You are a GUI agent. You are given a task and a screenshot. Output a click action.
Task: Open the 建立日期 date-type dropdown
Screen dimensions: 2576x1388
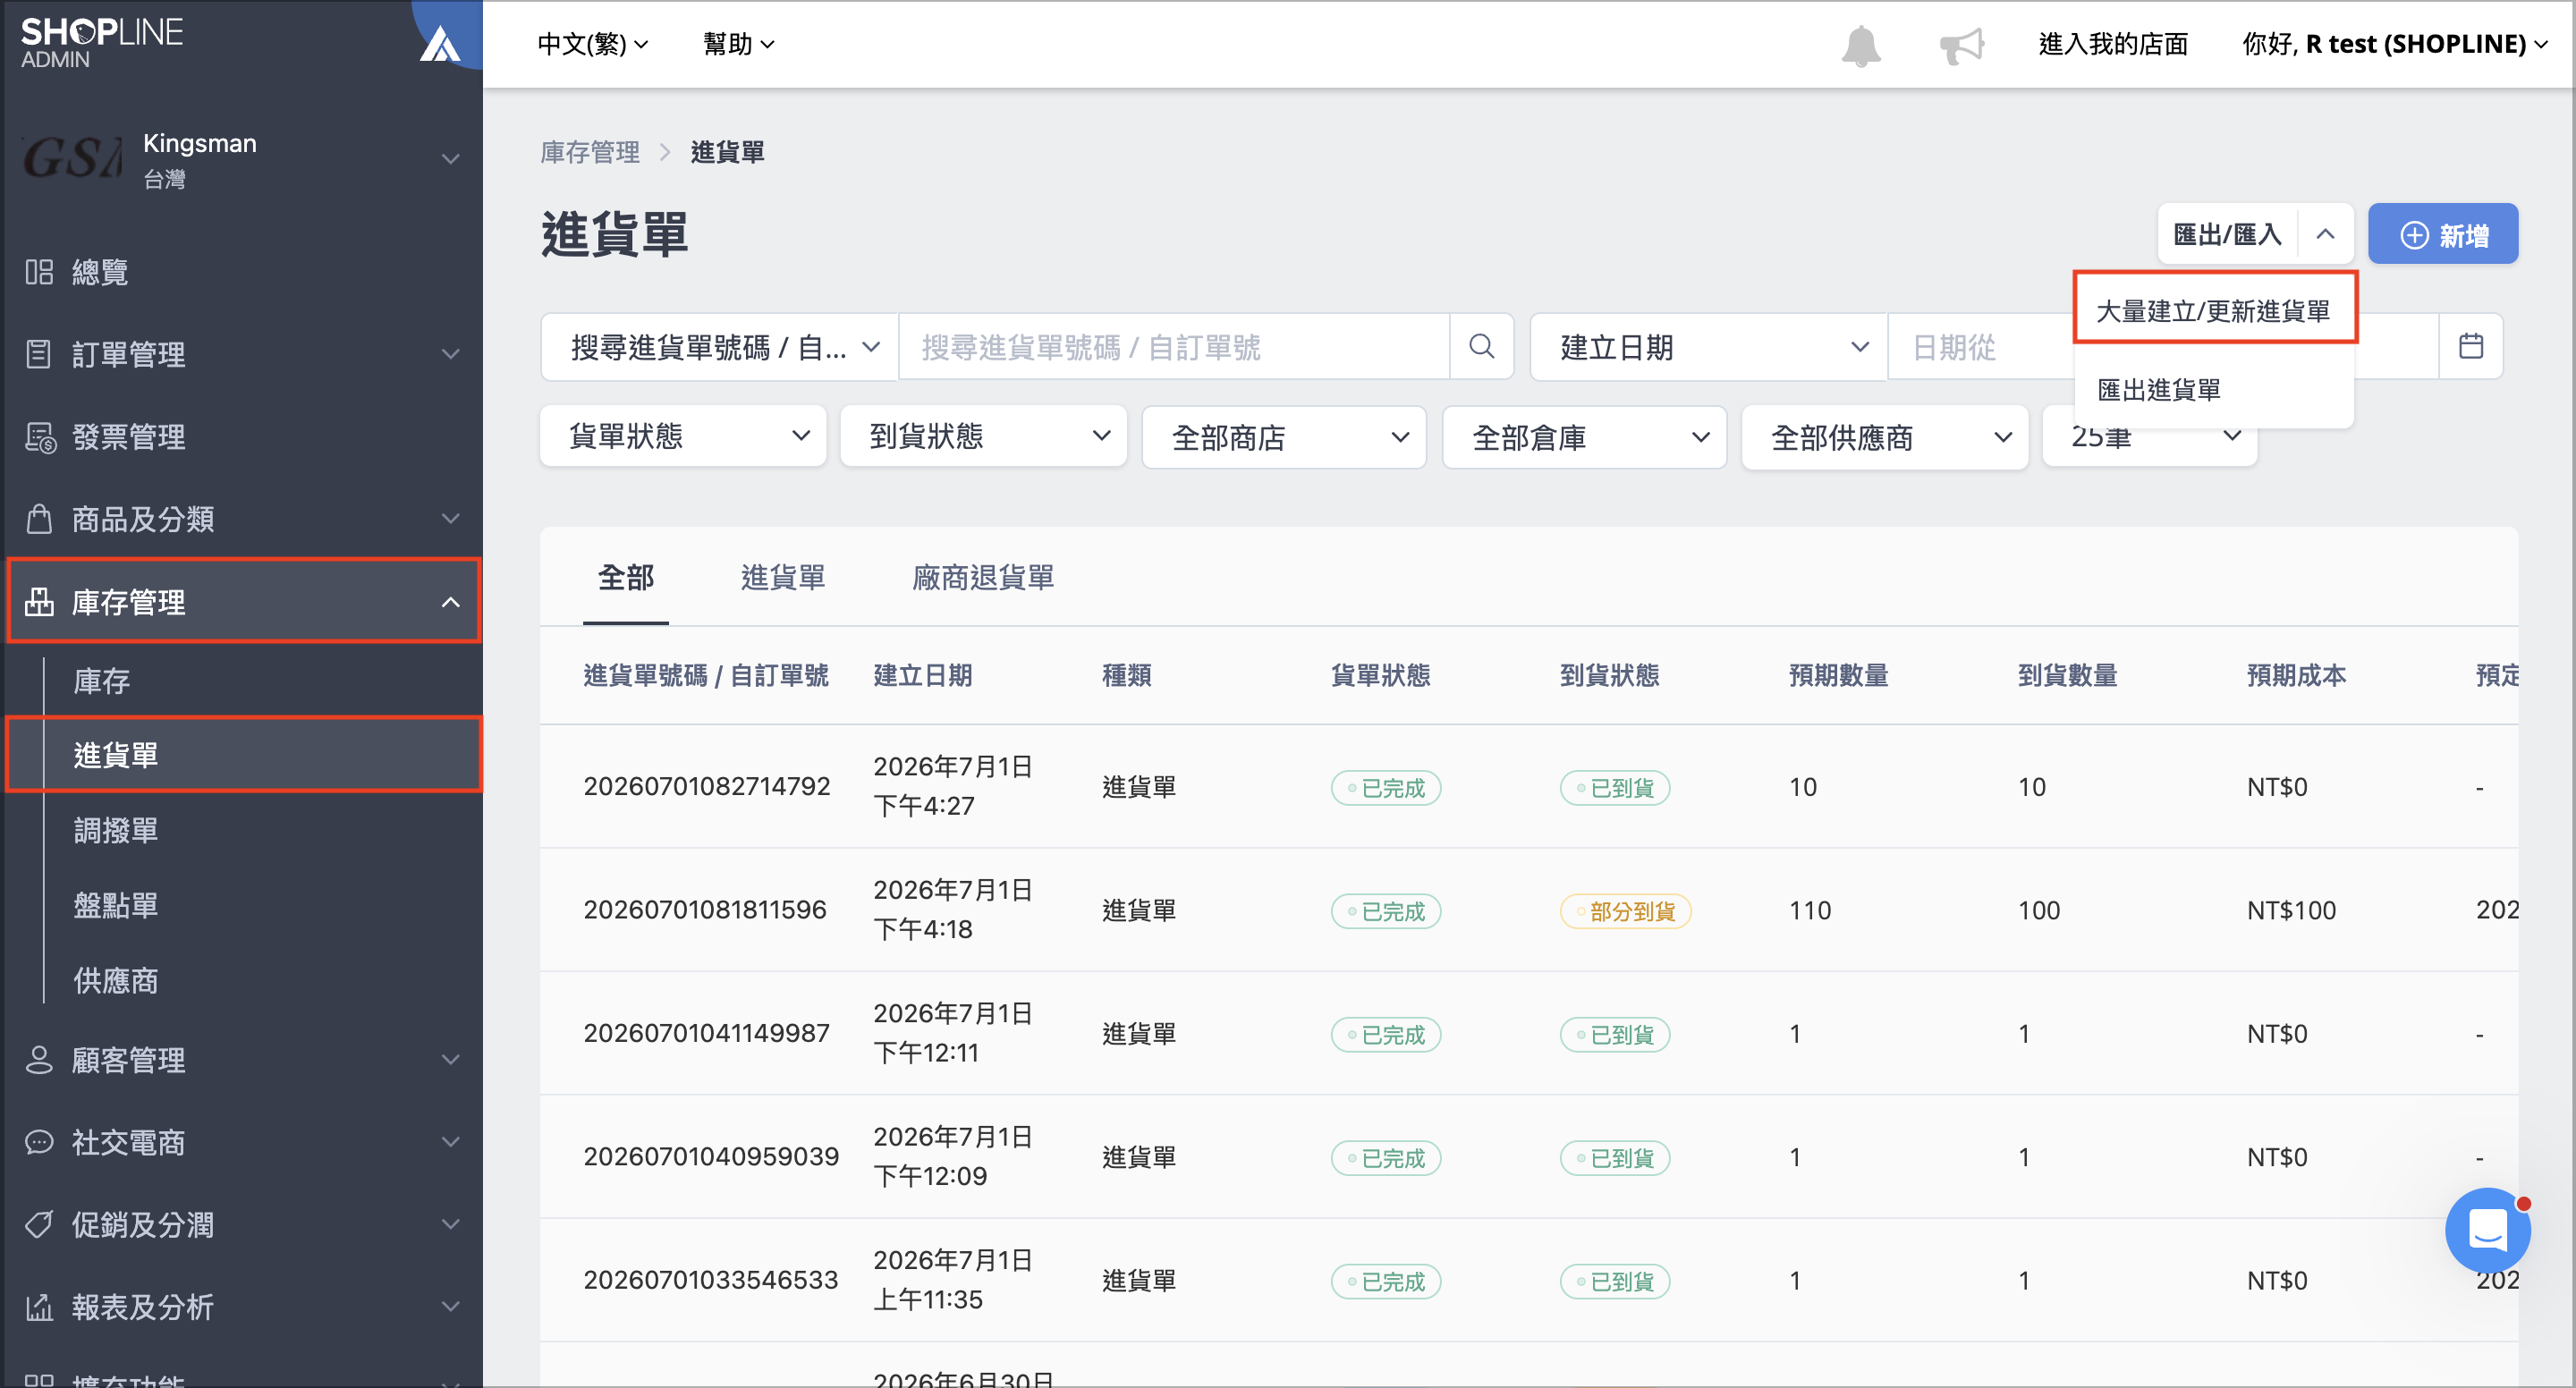1709,347
